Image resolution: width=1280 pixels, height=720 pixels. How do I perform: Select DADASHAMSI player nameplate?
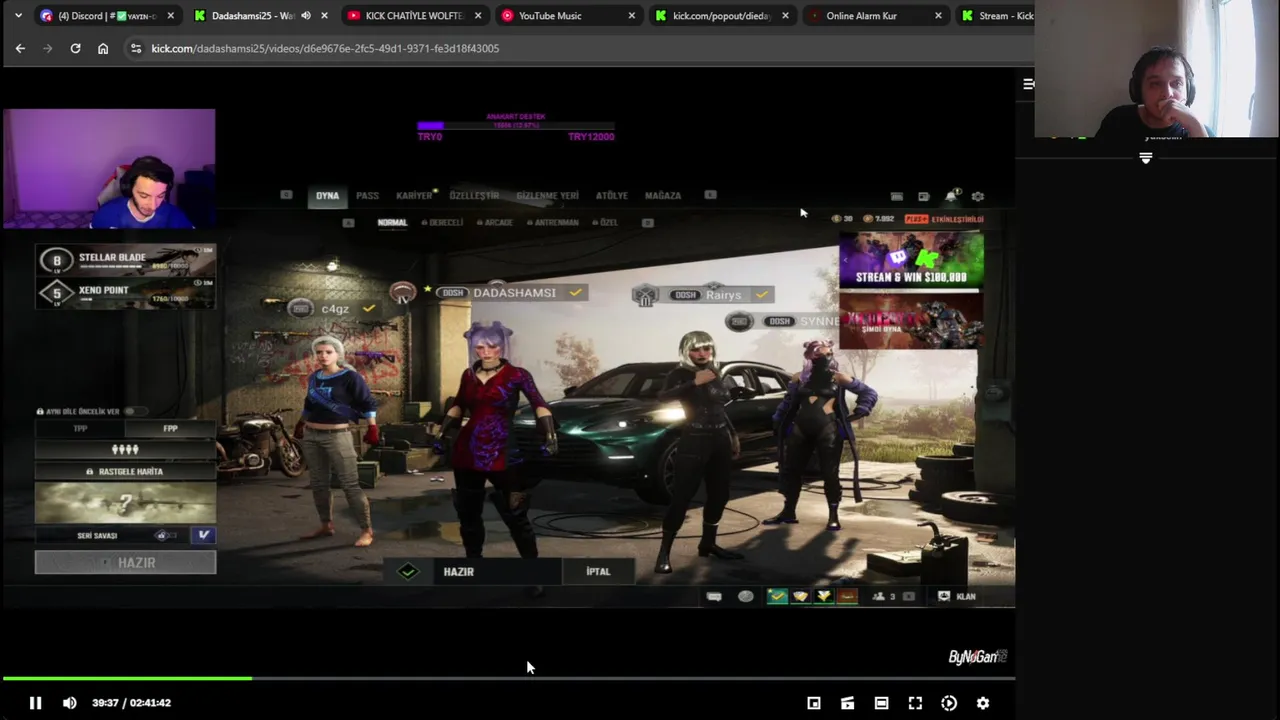(513, 293)
